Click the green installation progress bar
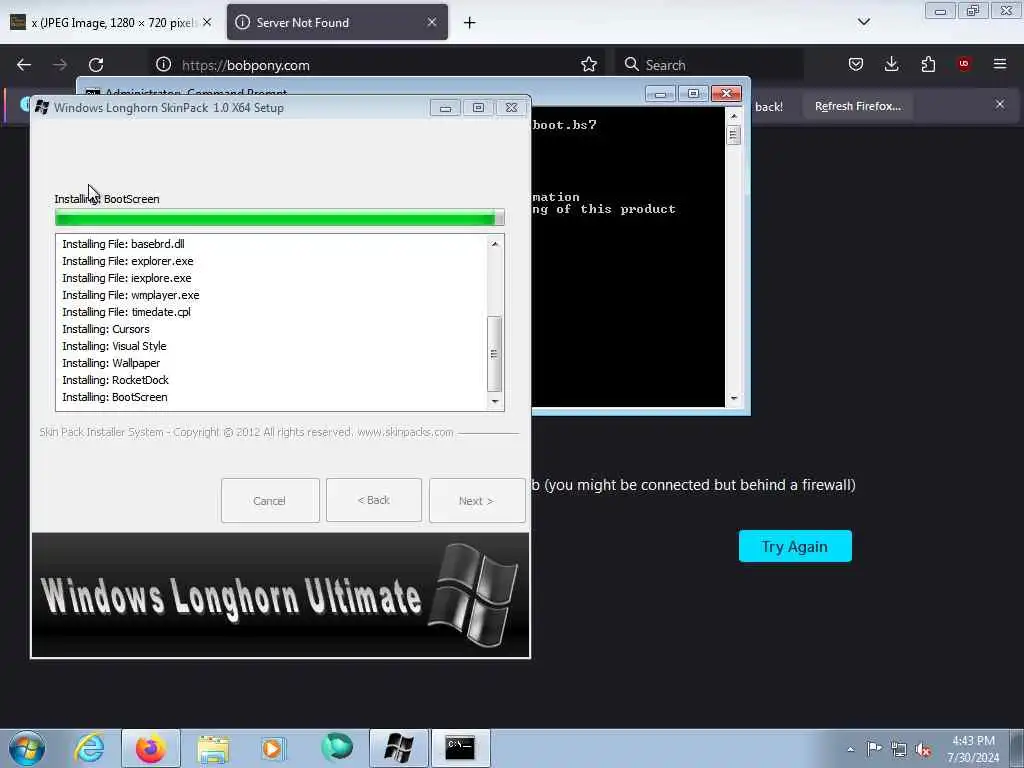 (x=280, y=217)
